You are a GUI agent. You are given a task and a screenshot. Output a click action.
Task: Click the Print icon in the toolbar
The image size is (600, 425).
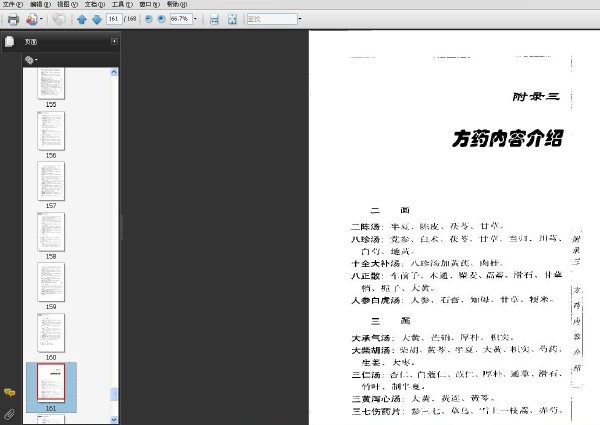point(13,19)
